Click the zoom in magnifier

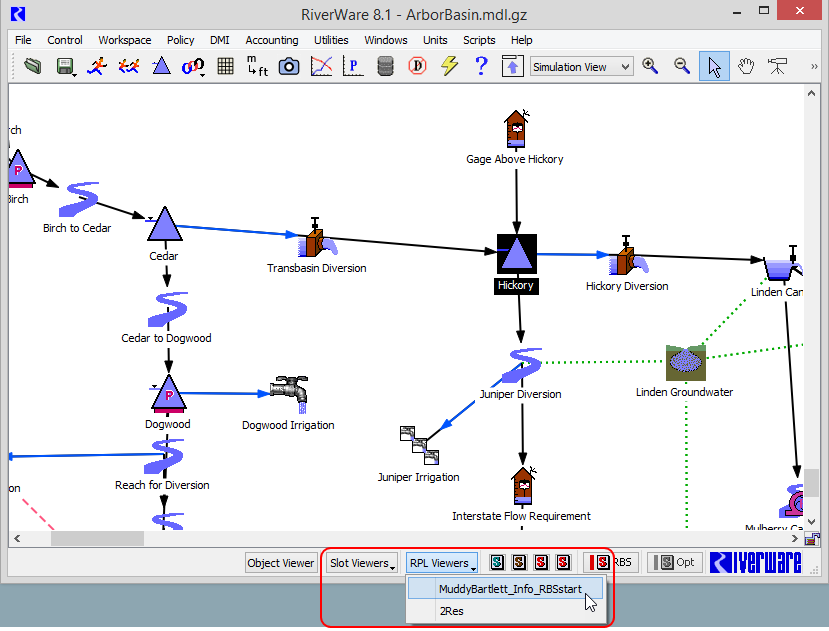651,67
